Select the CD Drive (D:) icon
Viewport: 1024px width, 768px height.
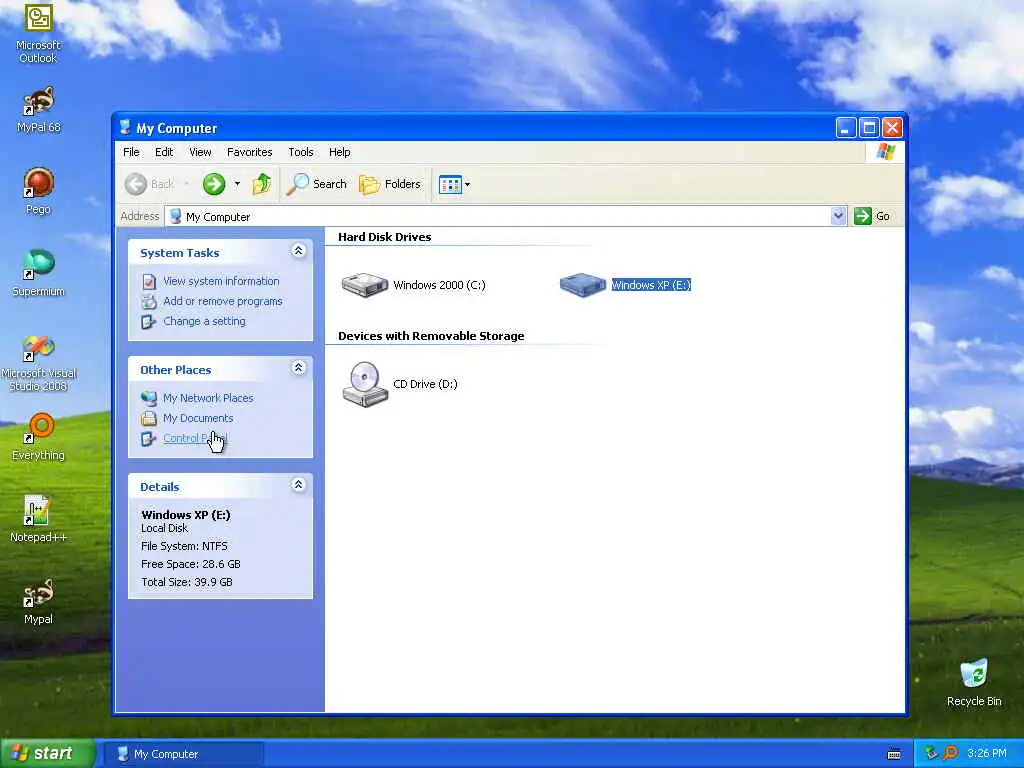400,384
